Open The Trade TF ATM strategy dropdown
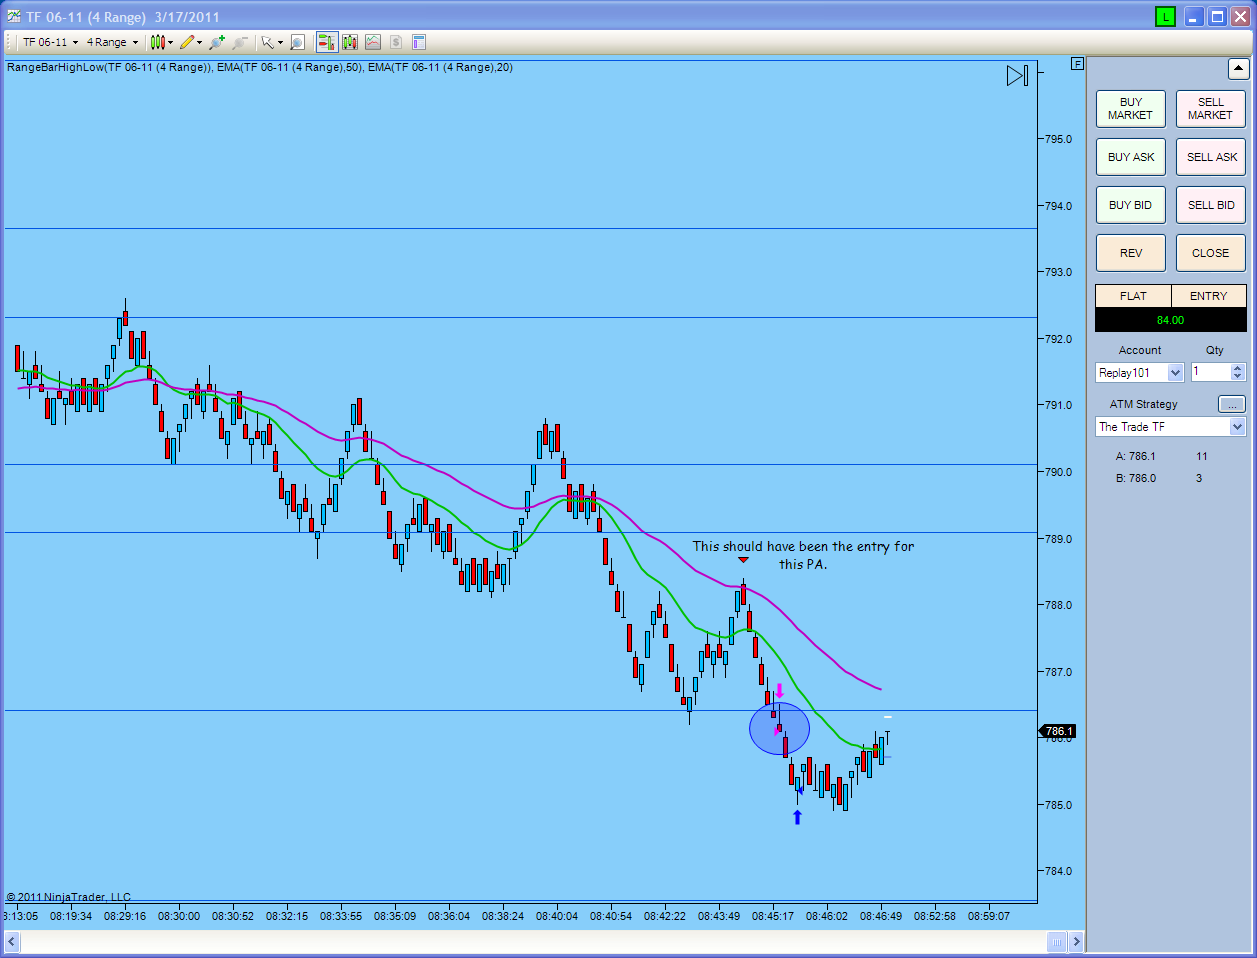This screenshot has height=958, width=1257. (x=1171, y=426)
